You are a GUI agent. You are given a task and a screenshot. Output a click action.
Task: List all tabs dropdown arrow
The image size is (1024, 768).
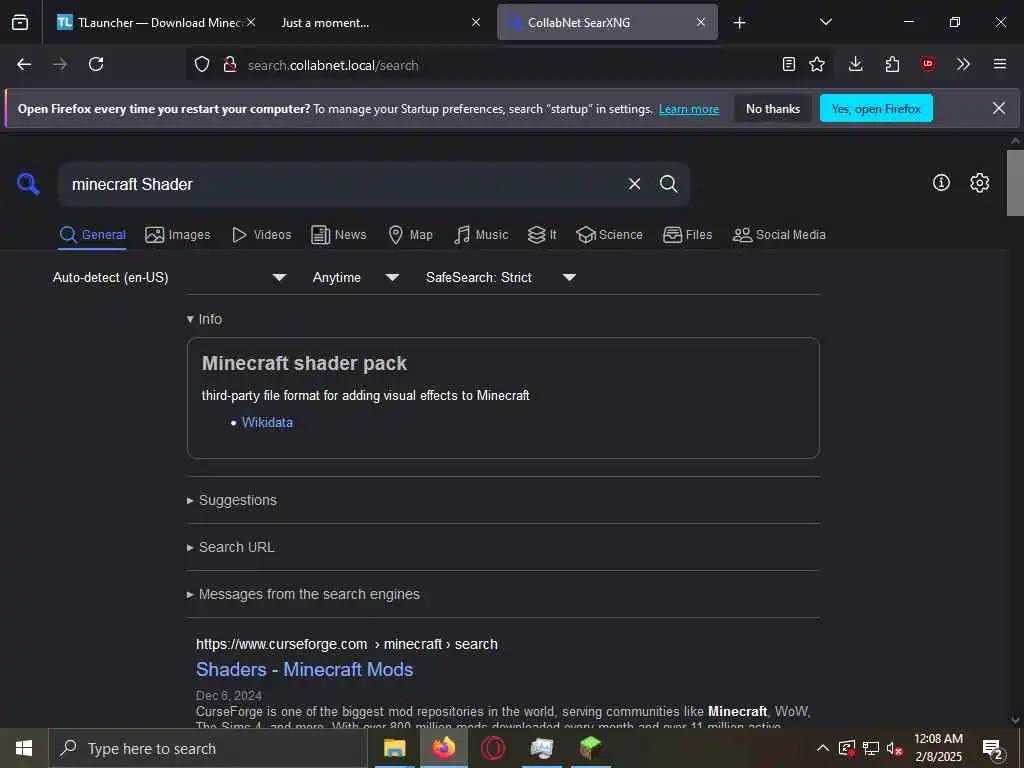pyautogui.click(x=825, y=23)
